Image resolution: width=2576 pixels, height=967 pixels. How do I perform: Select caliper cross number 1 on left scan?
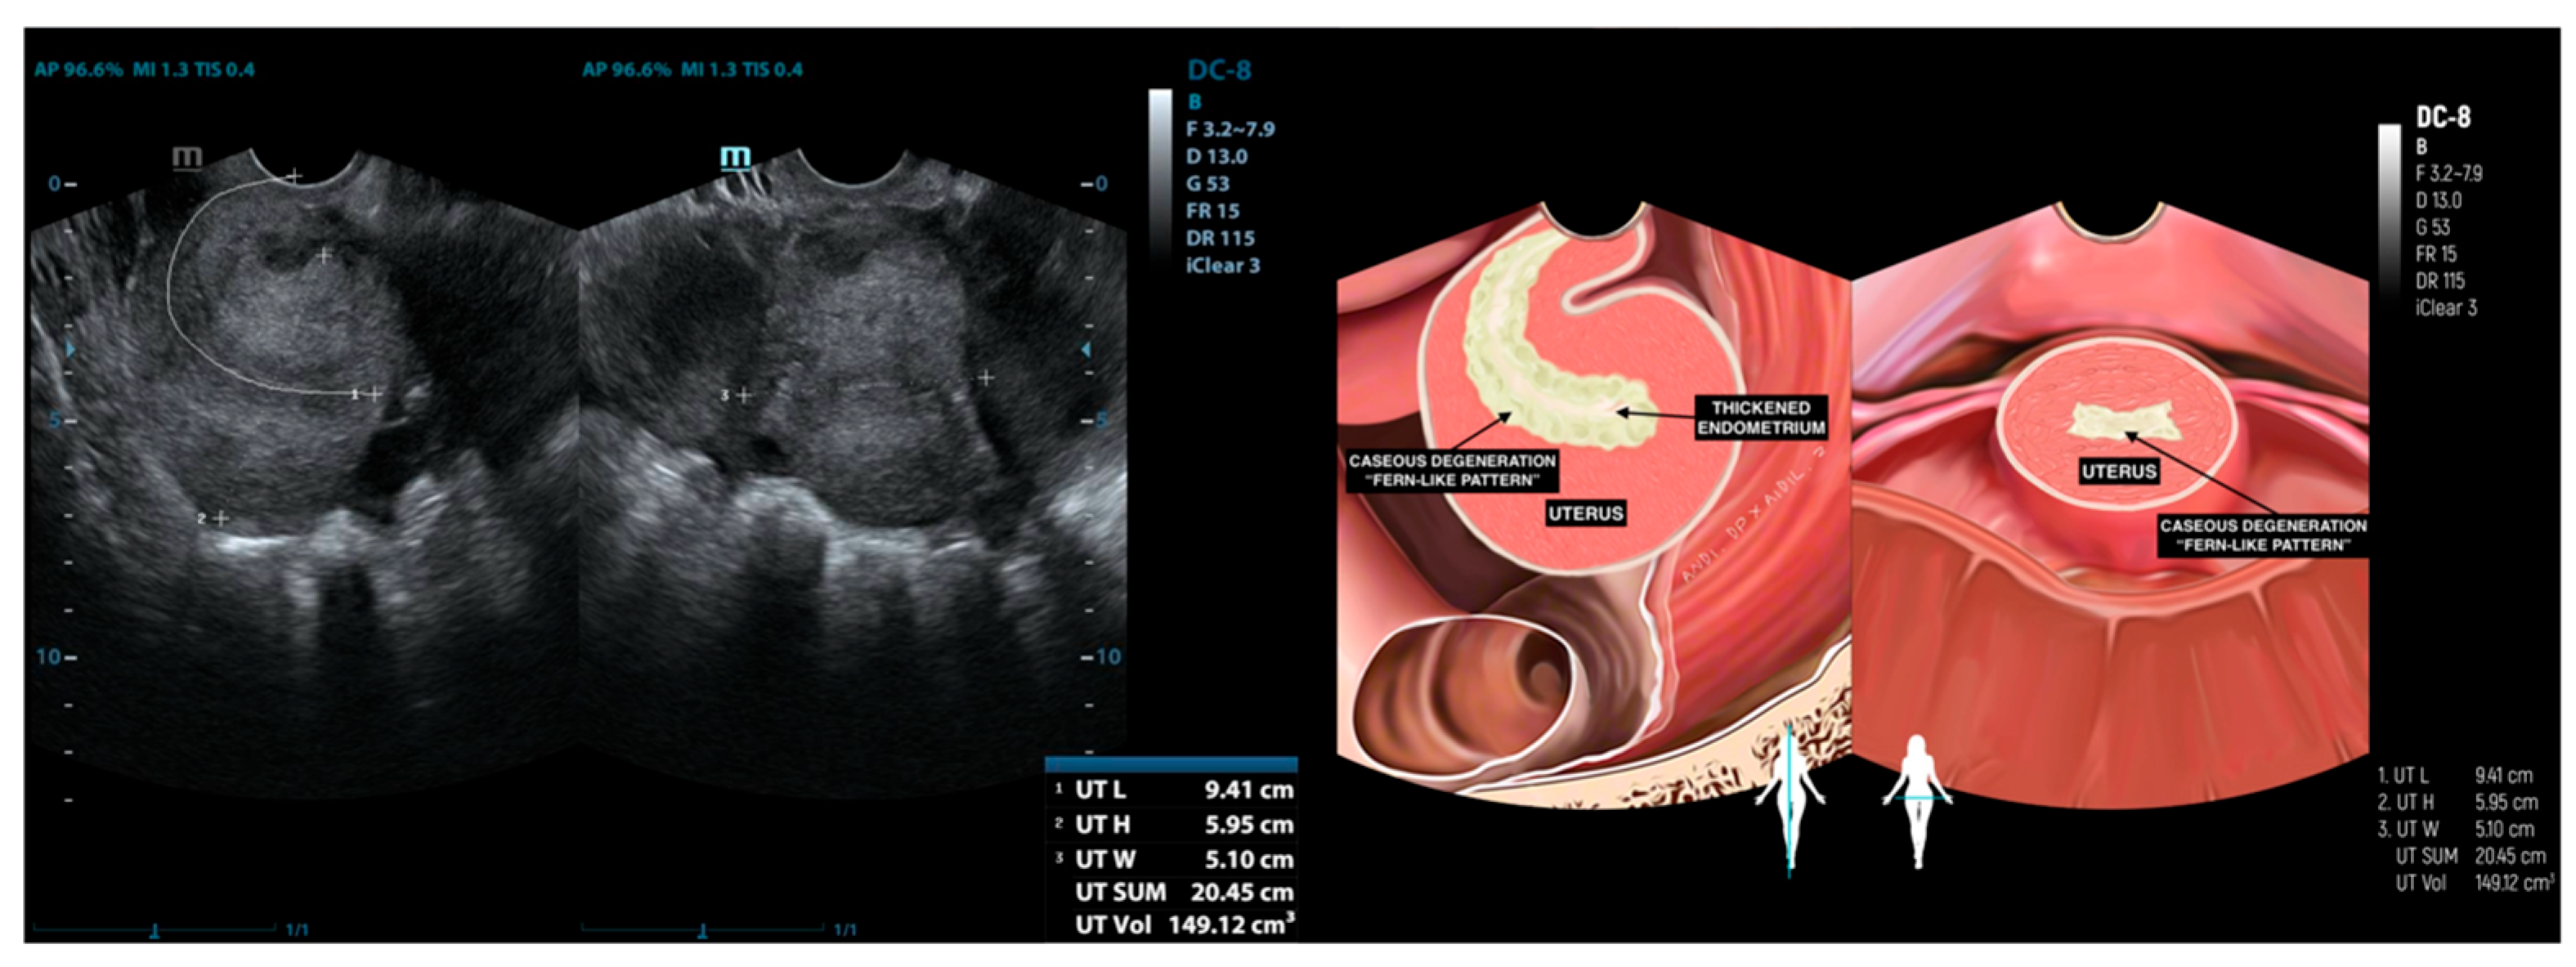coord(374,394)
